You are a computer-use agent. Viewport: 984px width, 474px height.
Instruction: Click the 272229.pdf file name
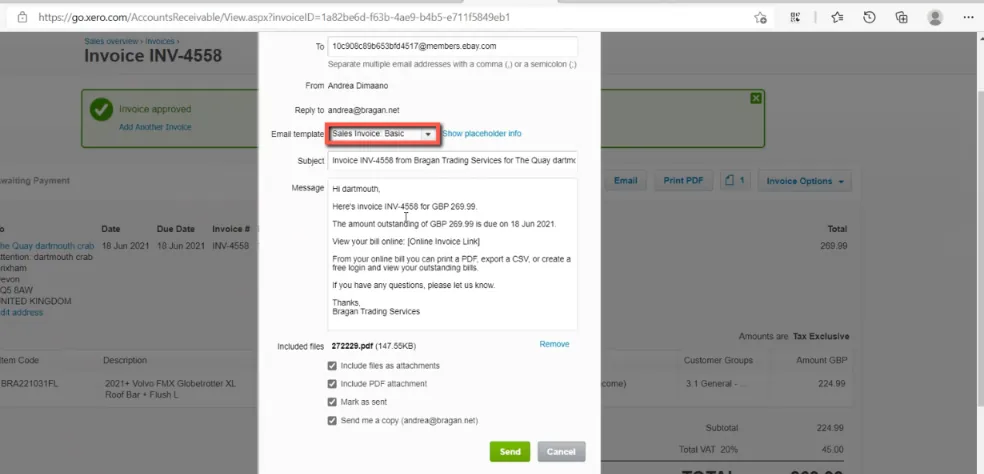point(352,346)
